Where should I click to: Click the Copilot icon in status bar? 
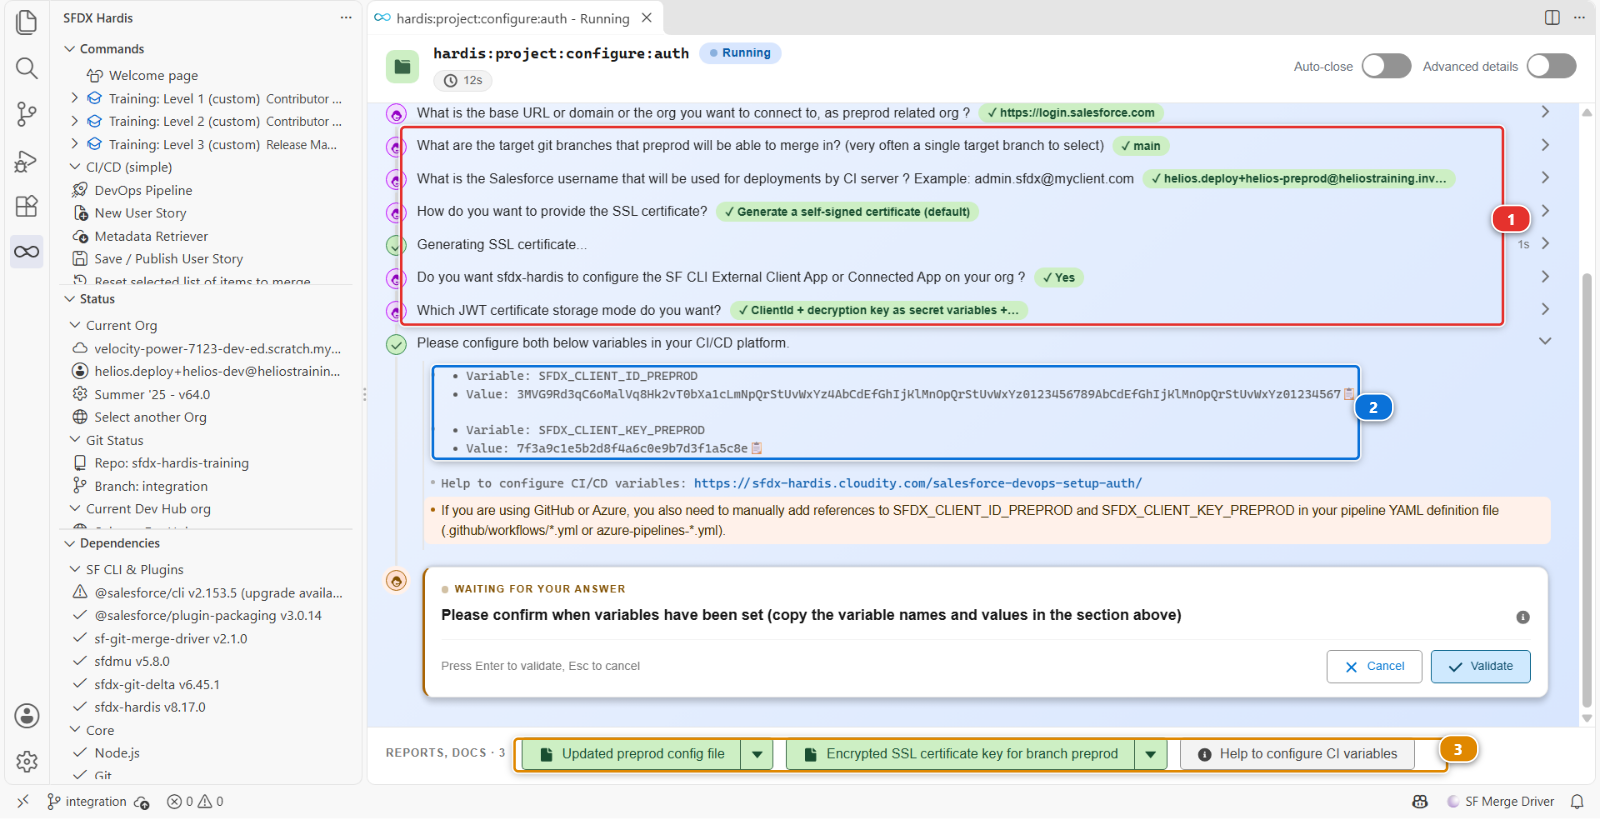point(1420,802)
